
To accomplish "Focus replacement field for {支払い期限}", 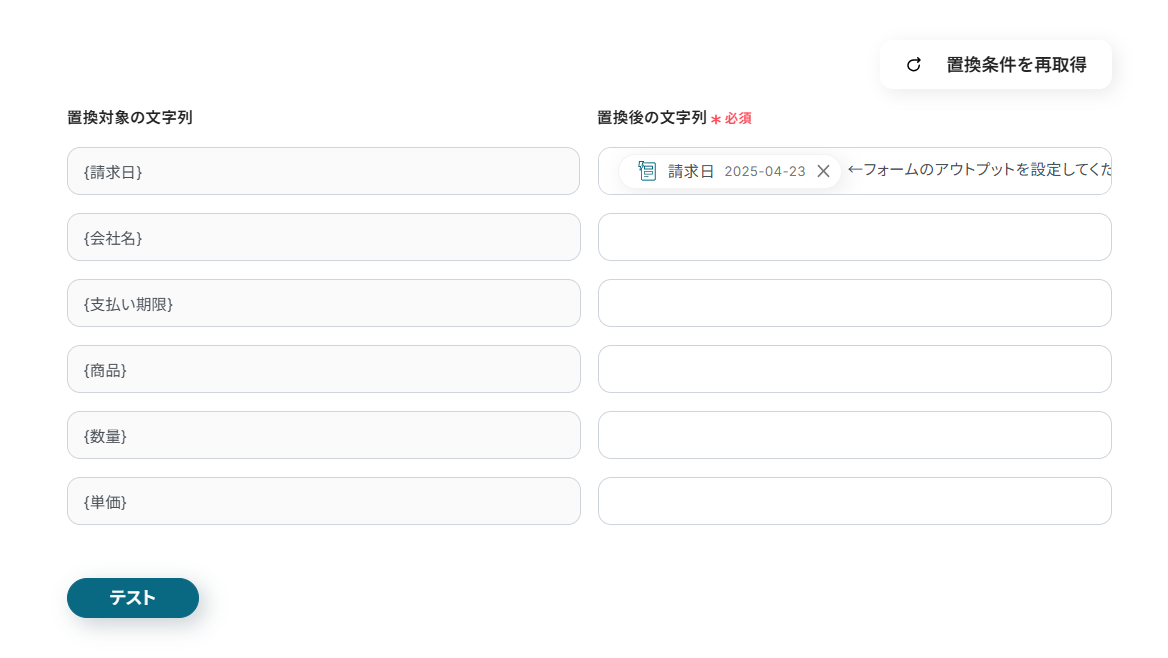I will click(x=854, y=303).
